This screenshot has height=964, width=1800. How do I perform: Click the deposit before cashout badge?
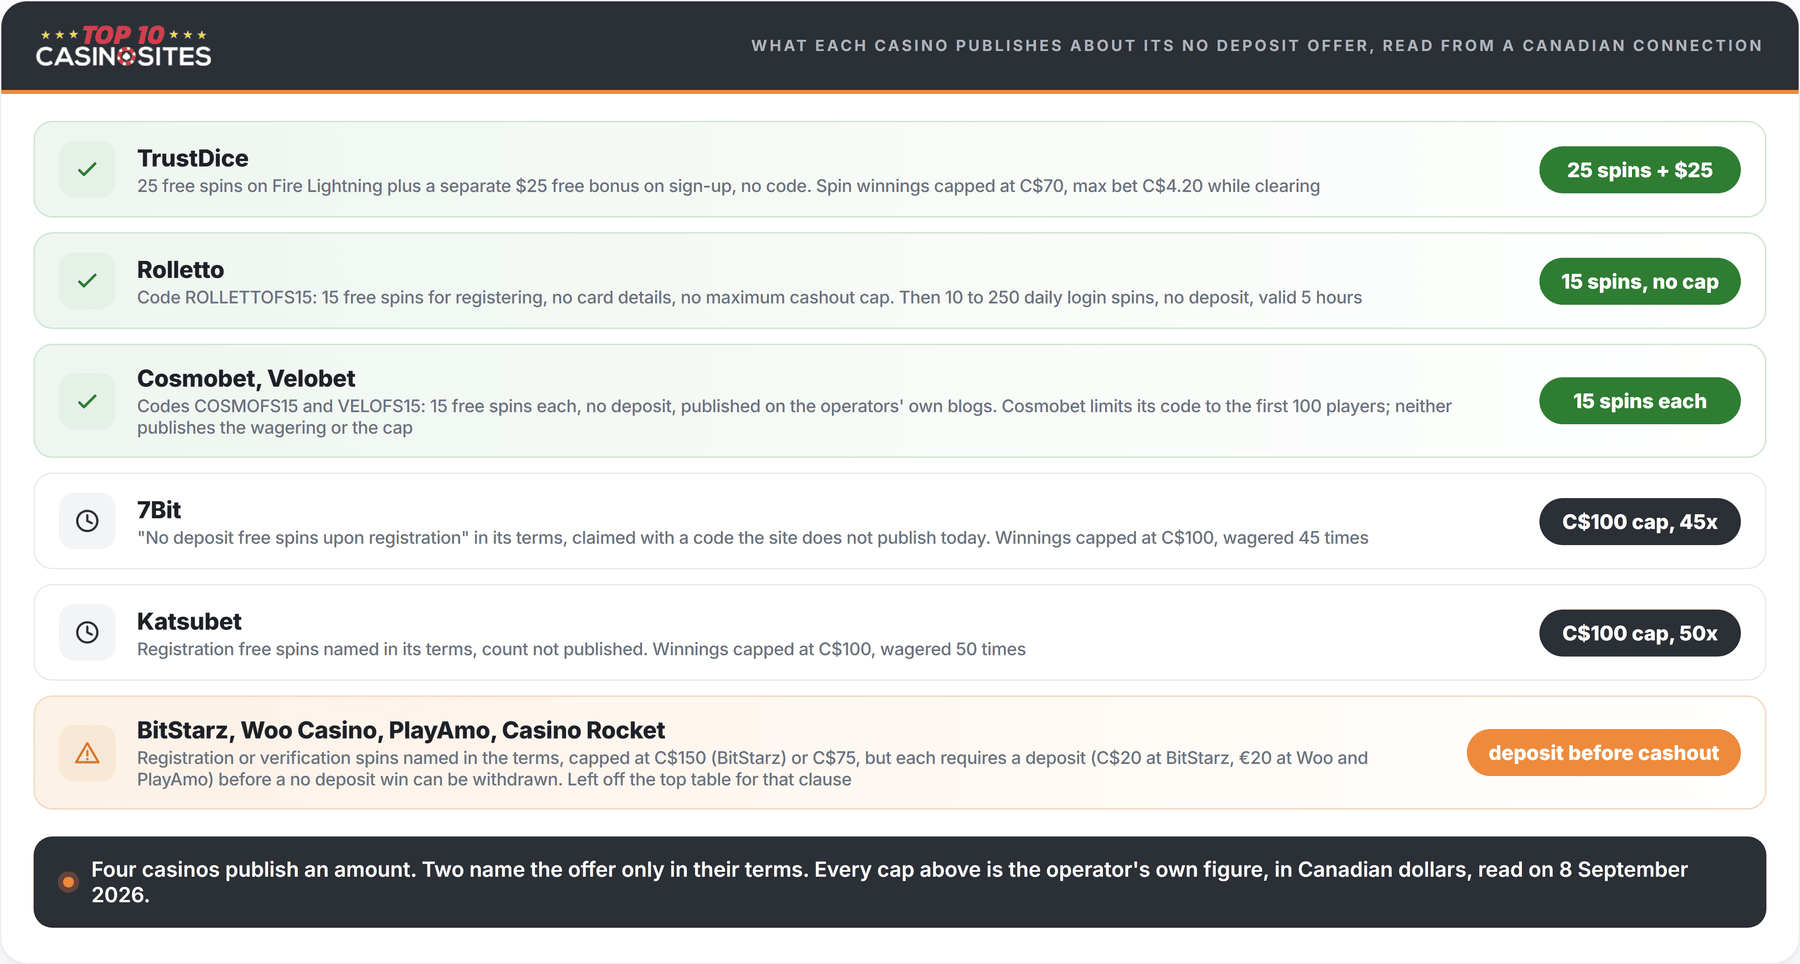1603,753
